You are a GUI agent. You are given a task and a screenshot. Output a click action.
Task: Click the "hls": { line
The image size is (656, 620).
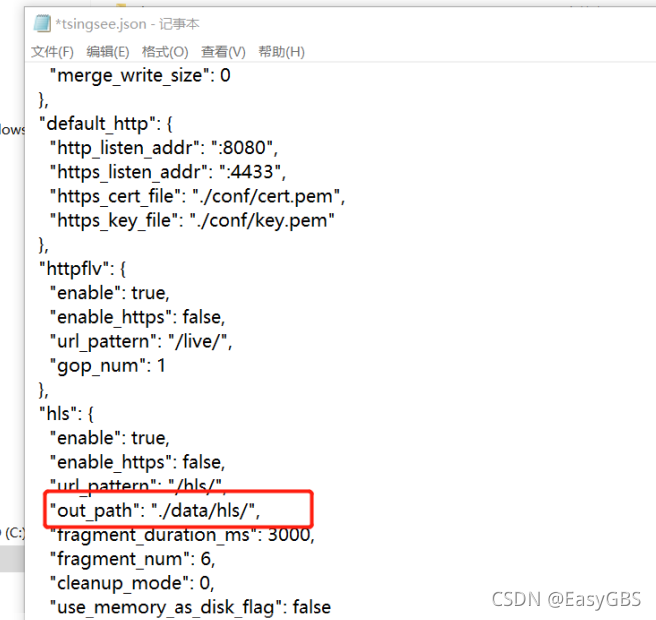click(66, 414)
